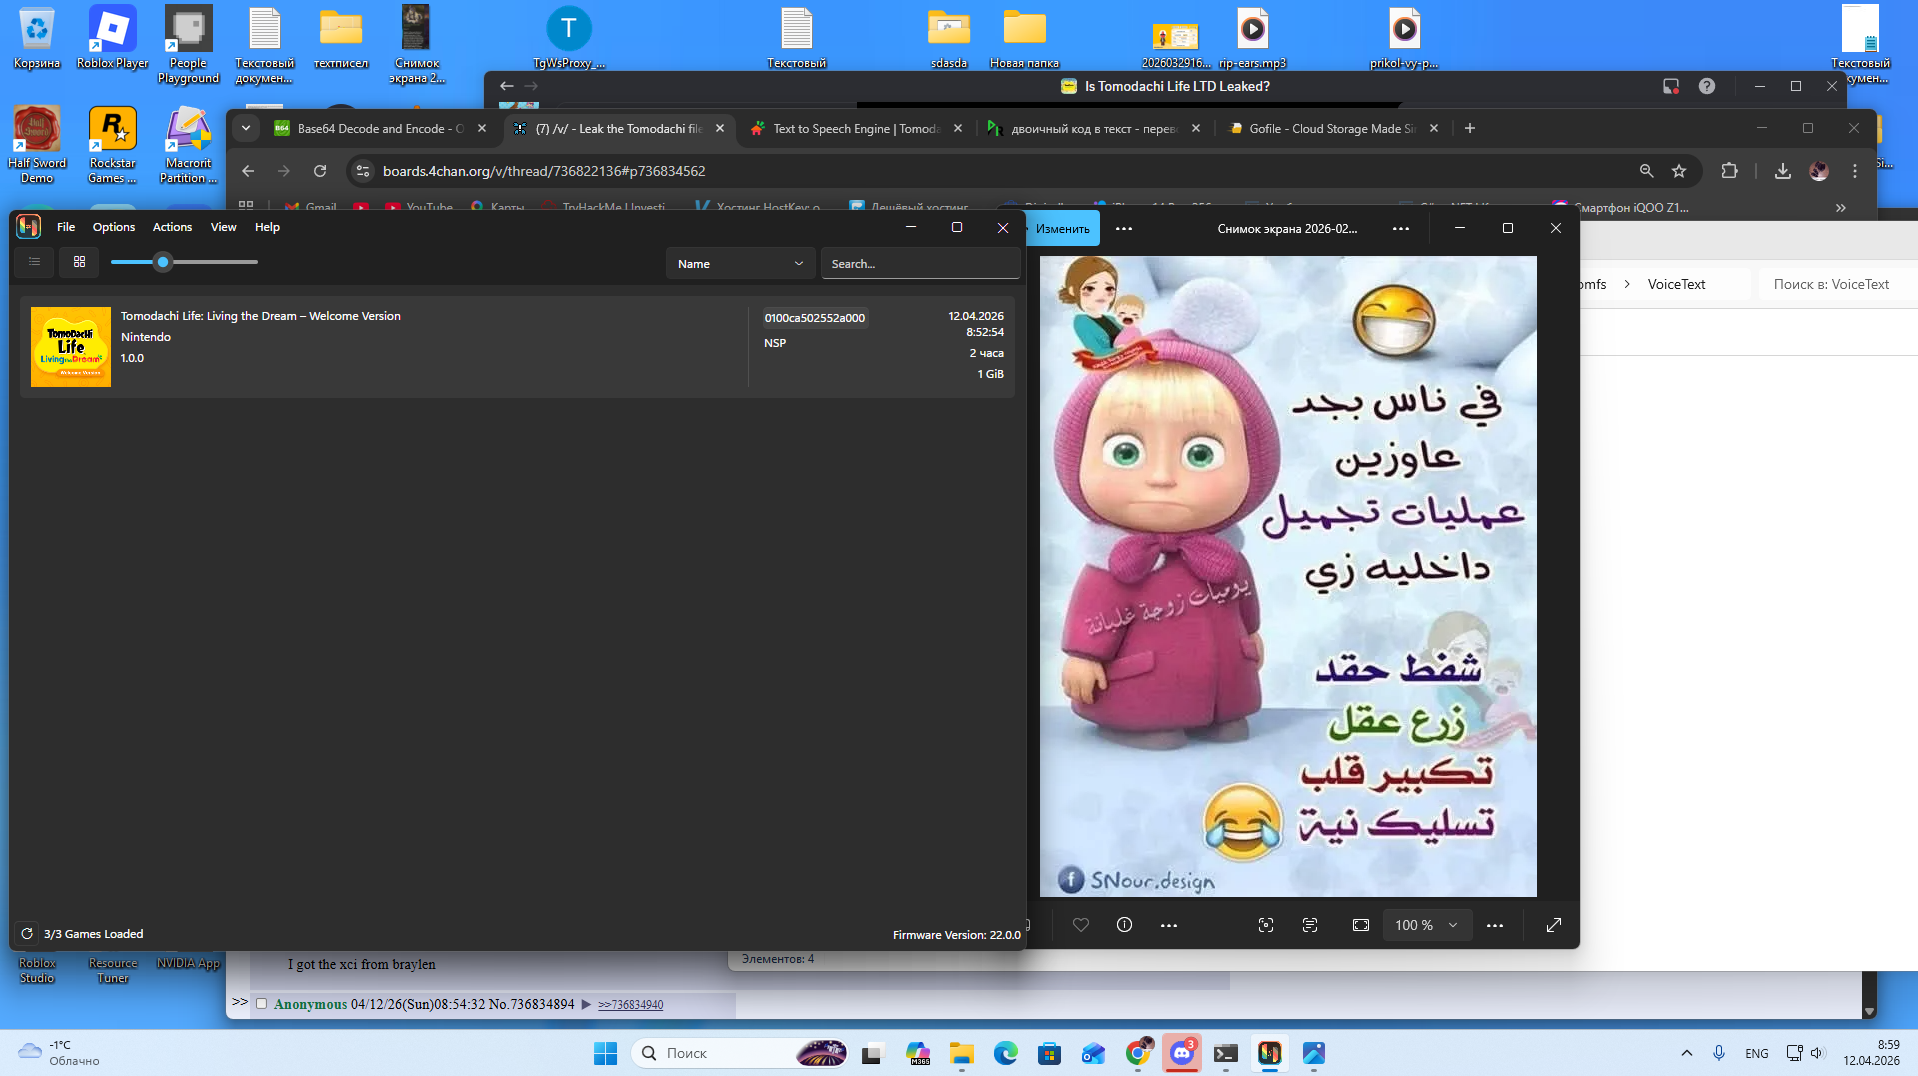Close the Base64 Decode tab
The image size is (1918, 1076).
(x=482, y=128)
